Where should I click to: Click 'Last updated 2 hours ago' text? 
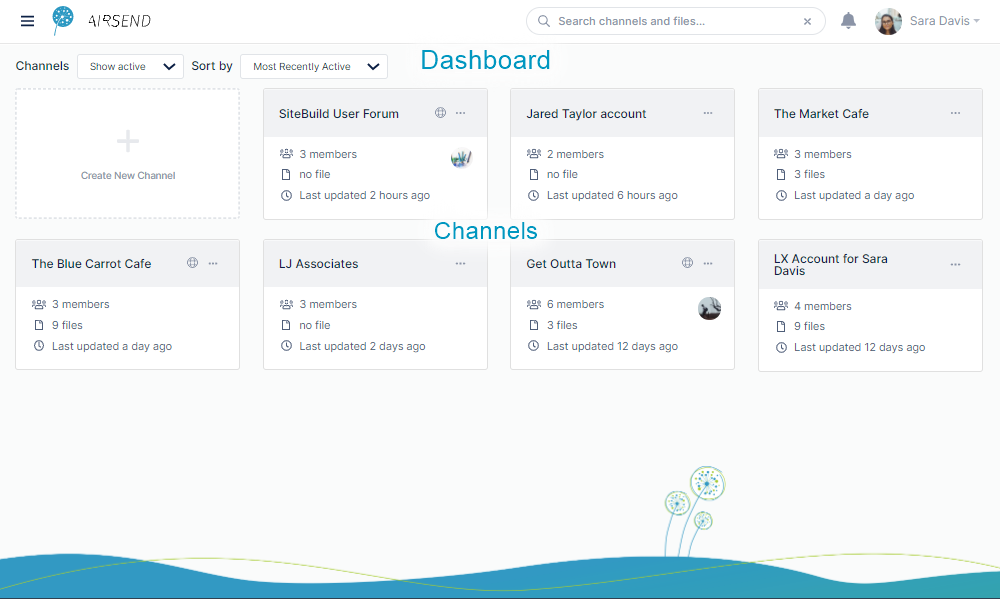365,195
